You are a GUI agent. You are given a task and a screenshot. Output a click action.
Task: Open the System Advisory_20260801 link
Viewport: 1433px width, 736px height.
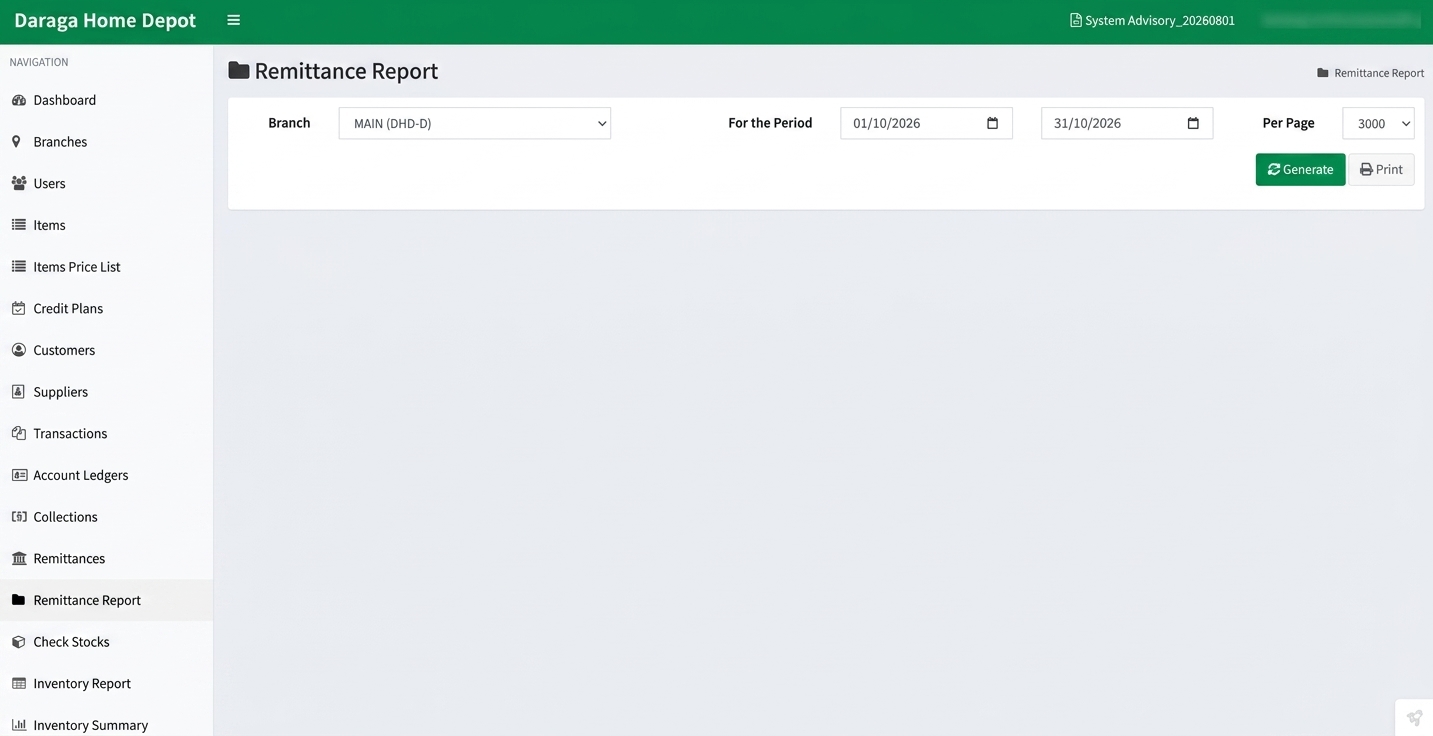pos(1152,20)
